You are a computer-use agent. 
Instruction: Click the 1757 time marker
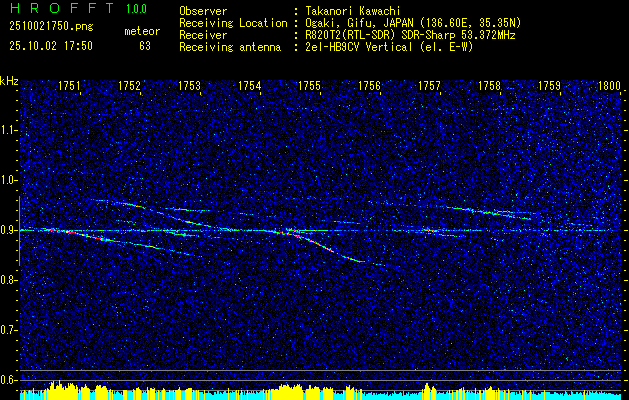click(429, 85)
